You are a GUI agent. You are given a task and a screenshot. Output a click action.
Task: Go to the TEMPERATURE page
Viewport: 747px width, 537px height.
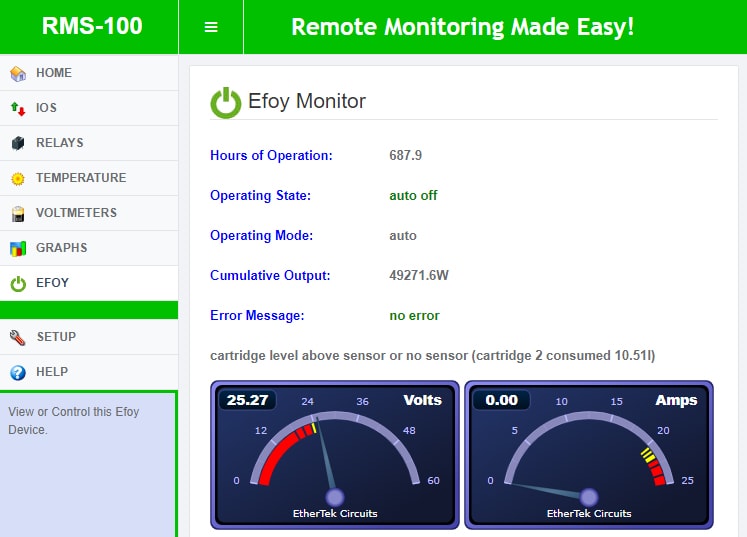[81, 178]
